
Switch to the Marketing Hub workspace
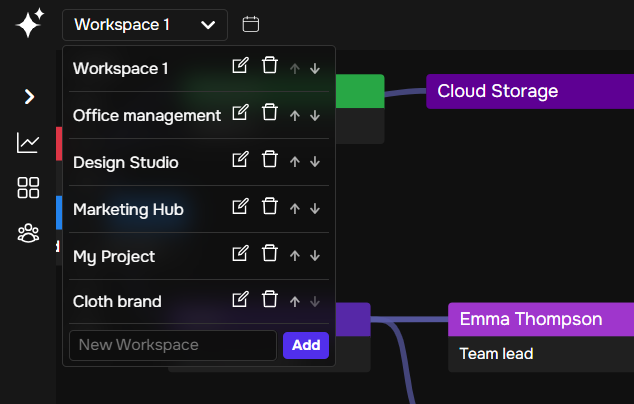click(128, 209)
